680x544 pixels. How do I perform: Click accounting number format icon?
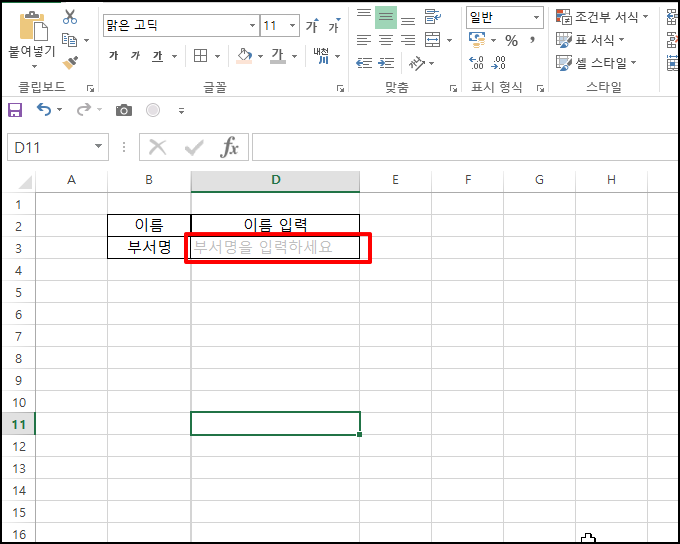point(477,40)
